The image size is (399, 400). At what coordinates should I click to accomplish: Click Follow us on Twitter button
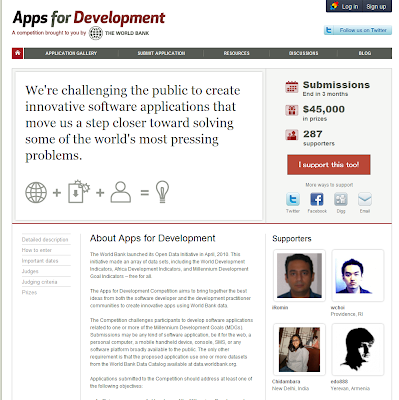click(358, 30)
